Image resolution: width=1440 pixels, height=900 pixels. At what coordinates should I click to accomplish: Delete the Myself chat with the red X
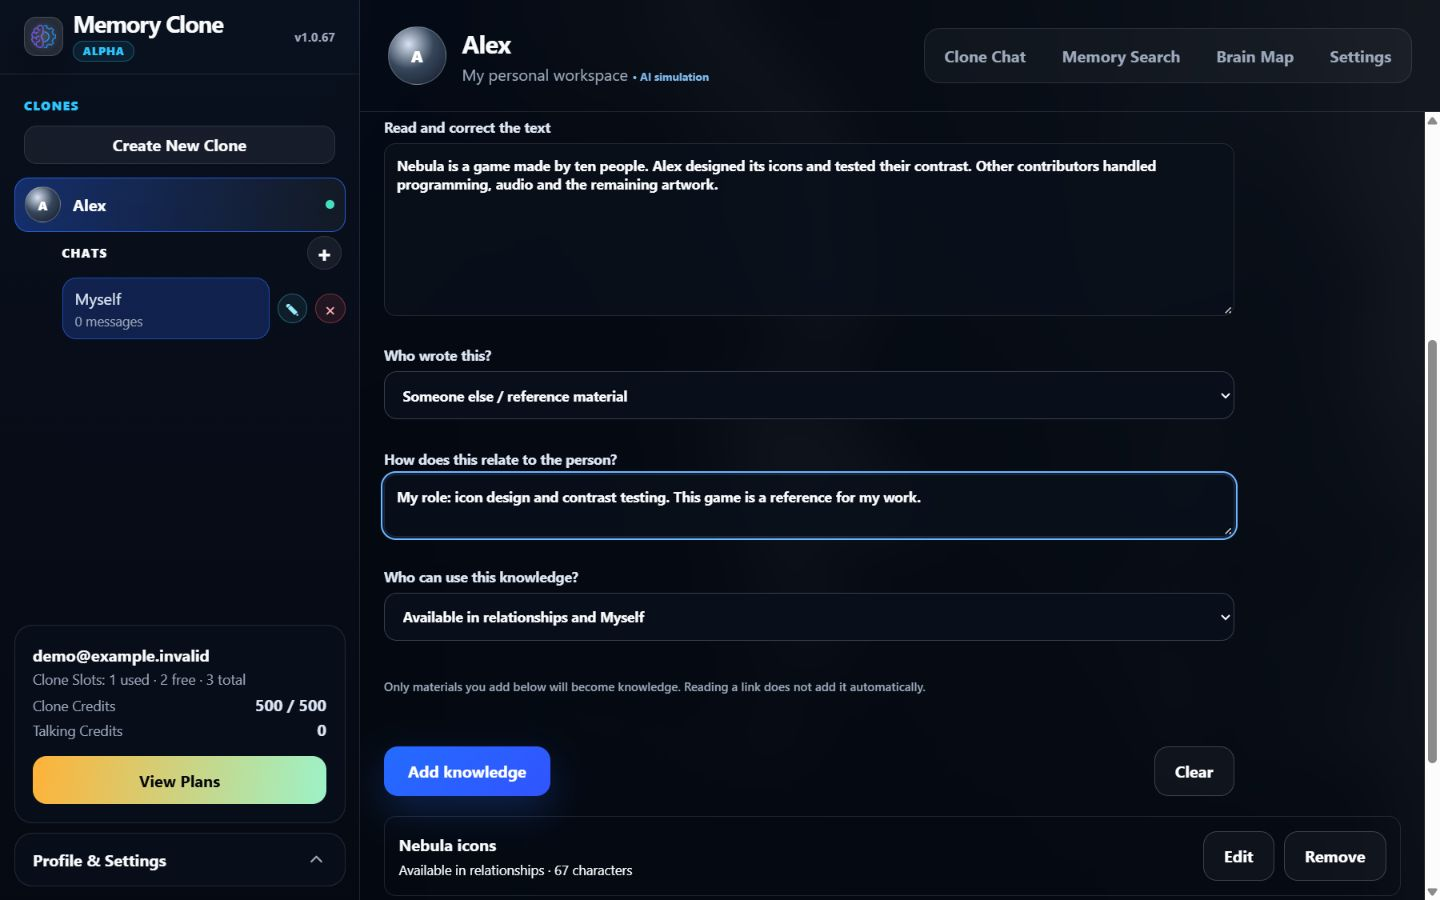click(330, 309)
